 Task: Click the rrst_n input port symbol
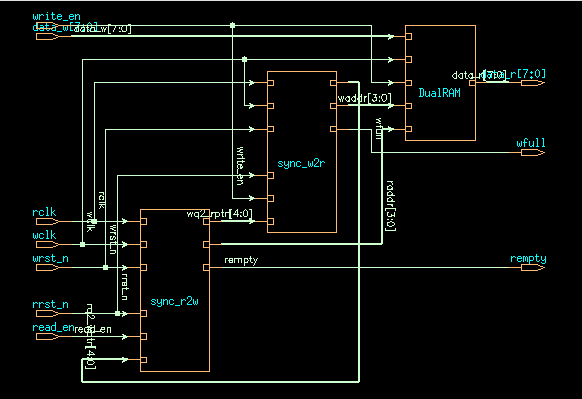(47, 314)
